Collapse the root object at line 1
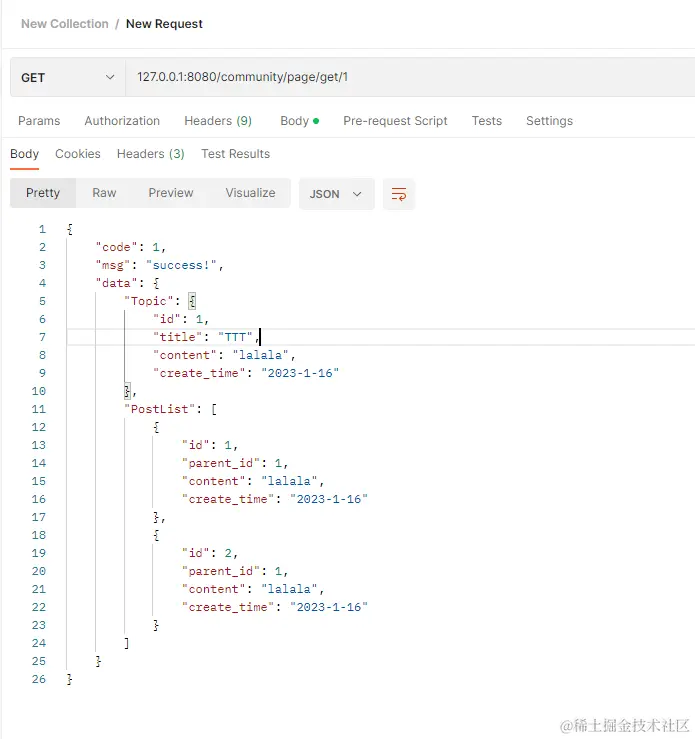695x739 pixels. pos(70,230)
